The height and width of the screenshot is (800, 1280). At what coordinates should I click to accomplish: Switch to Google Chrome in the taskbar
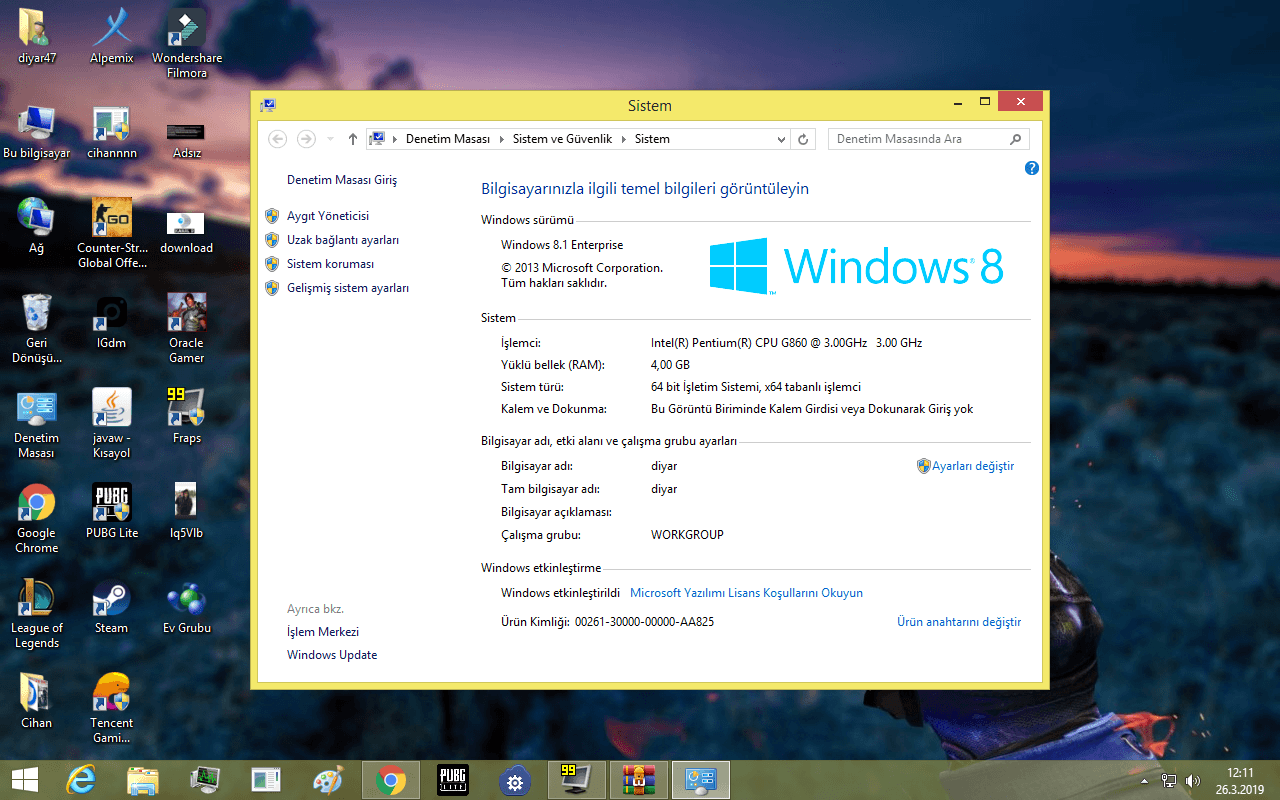(391, 780)
